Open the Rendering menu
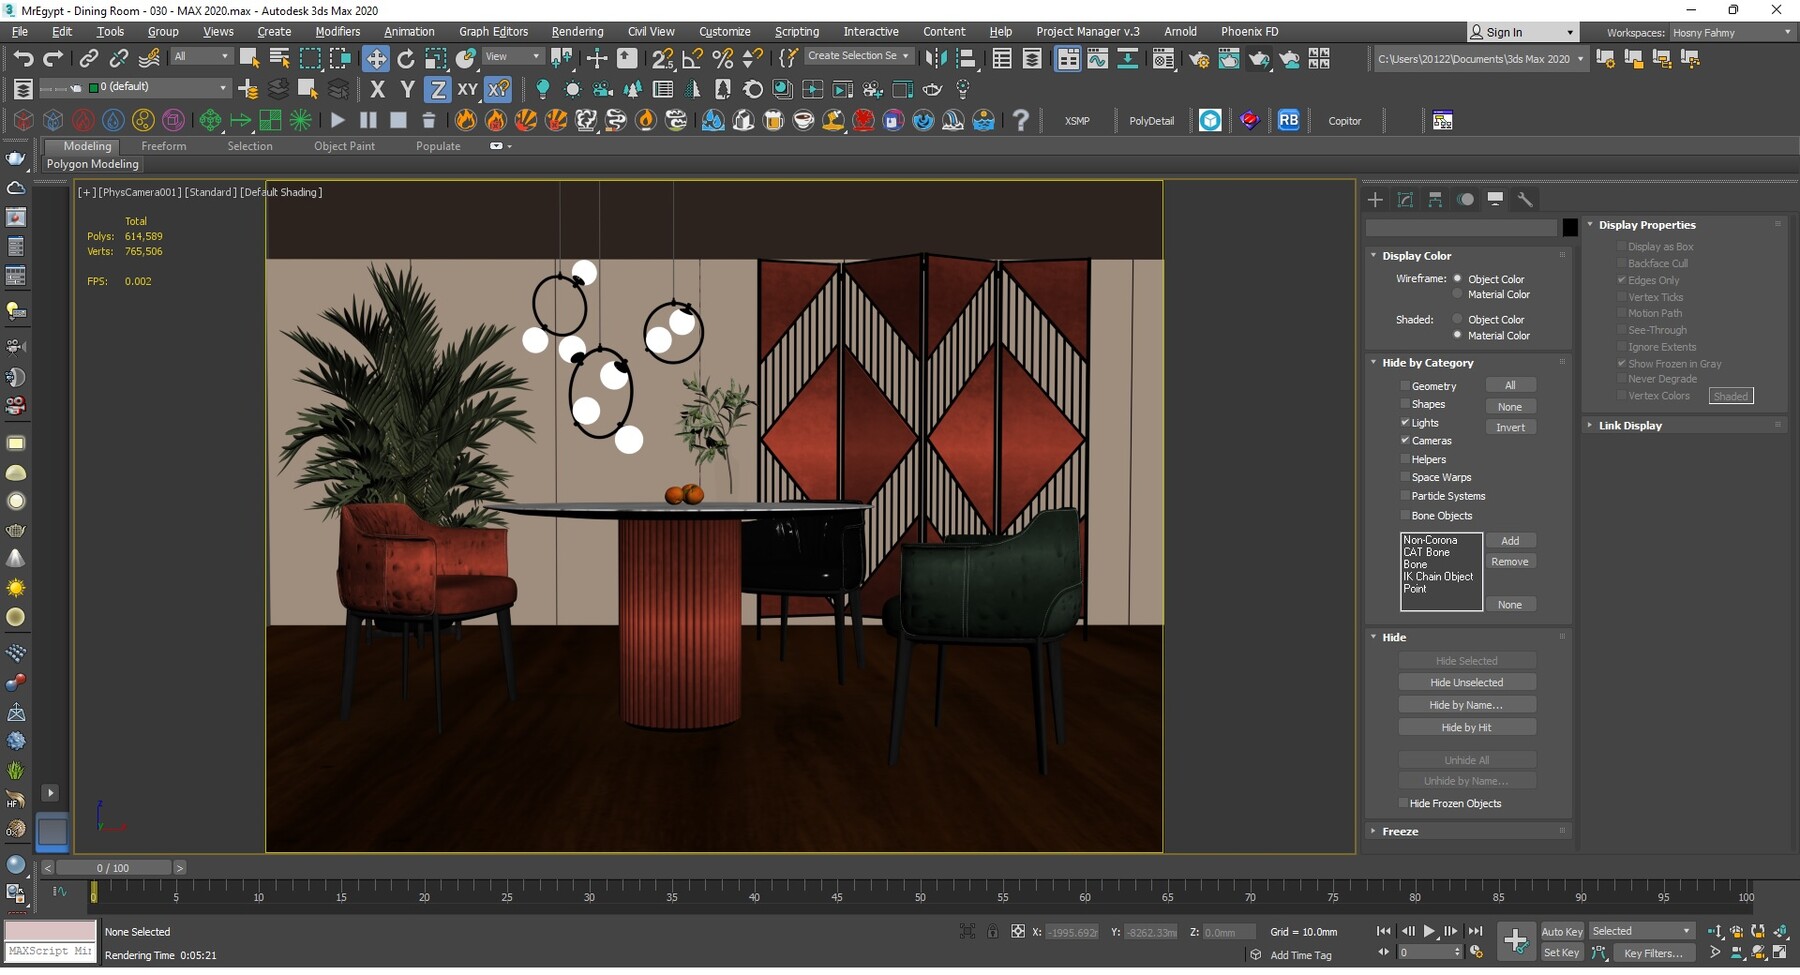Image resolution: width=1800 pixels, height=975 pixels. click(x=577, y=31)
